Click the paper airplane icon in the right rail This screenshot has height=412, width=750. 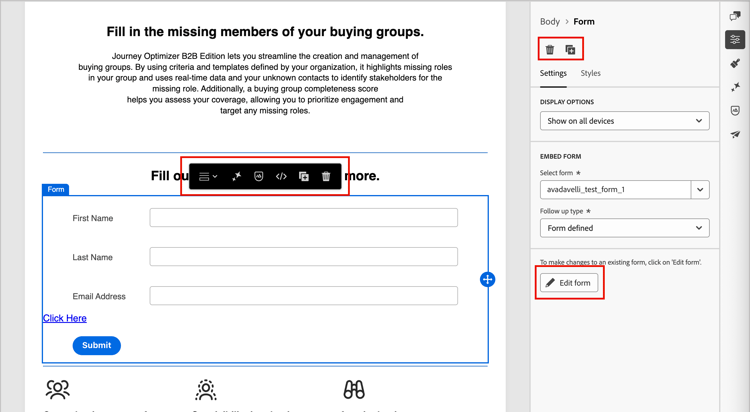pyautogui.click(x=735, y=134)
